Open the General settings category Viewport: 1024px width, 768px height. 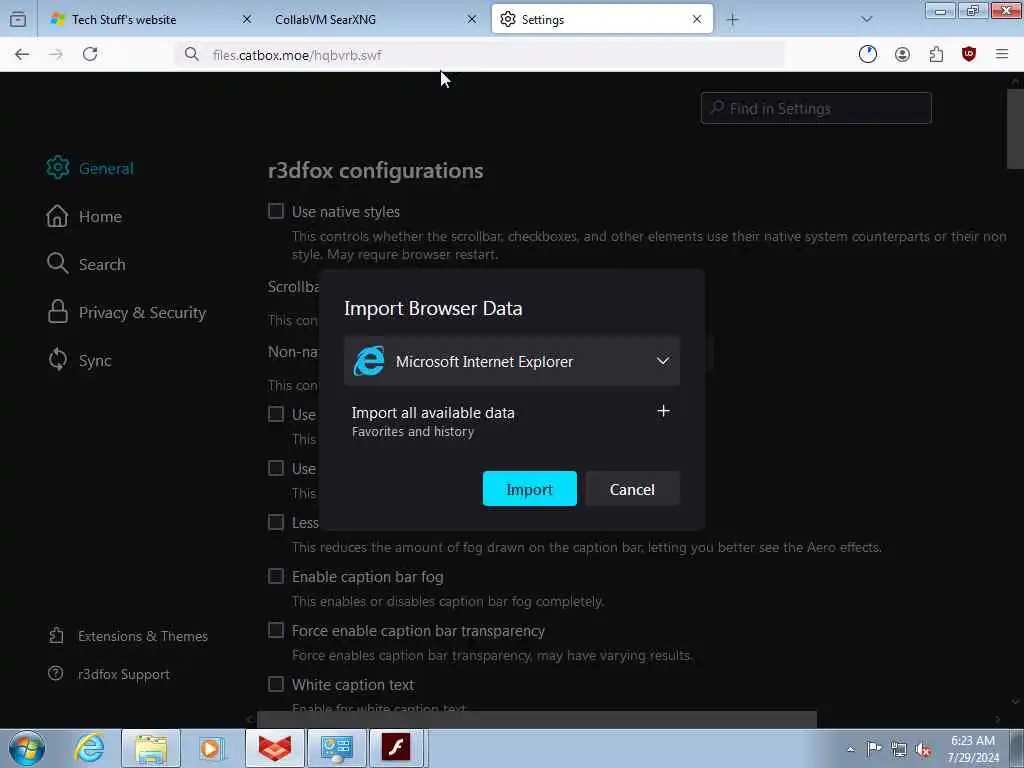90,168
